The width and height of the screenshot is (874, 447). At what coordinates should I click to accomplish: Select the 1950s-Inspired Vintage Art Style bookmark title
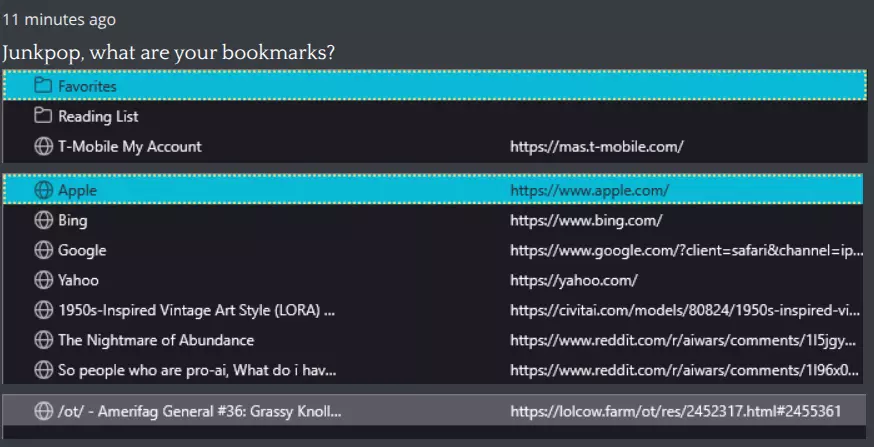click(196, 310)
